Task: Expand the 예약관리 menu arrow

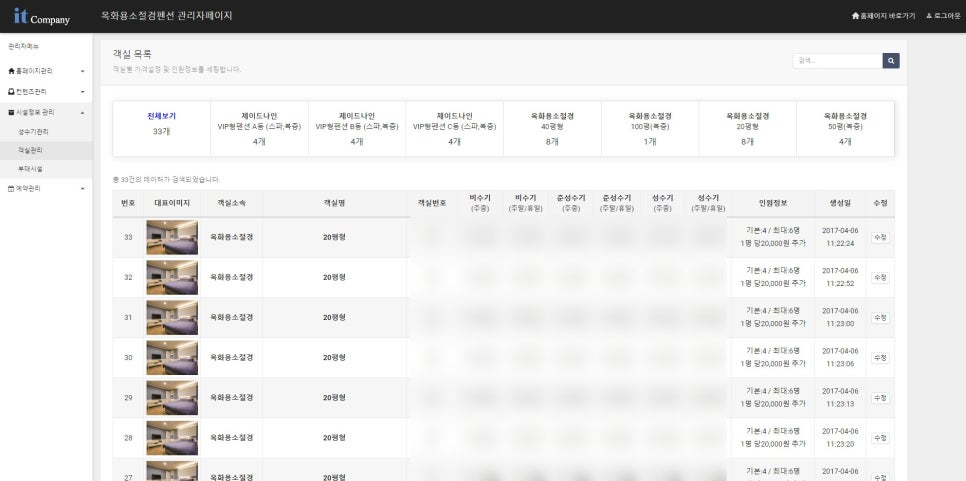Action: click(83, 189)
